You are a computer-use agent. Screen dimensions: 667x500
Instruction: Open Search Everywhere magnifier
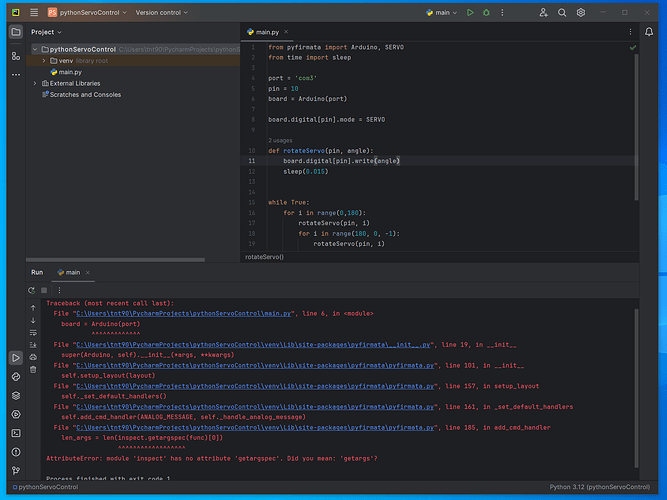[x=562, y=13]
